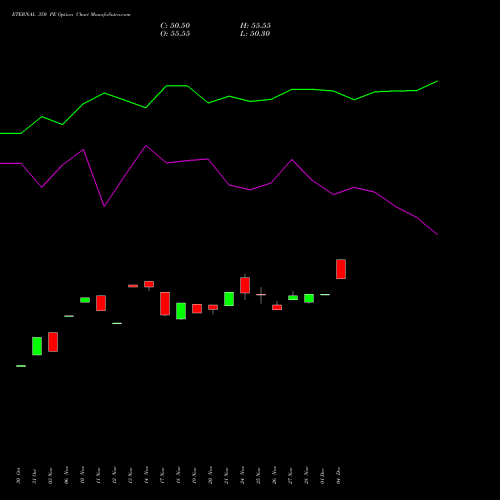Click the tall red candle for 17 Nov

pos(165,304)
